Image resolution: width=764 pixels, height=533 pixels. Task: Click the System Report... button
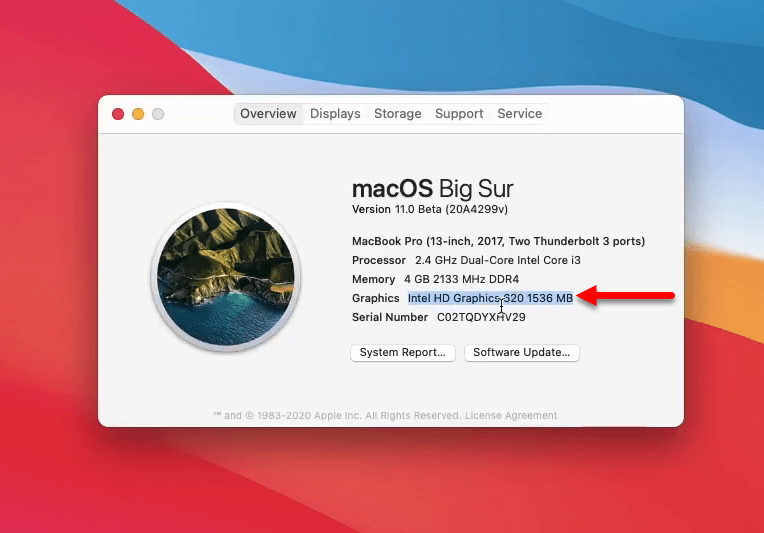click(x=402, y=352)
